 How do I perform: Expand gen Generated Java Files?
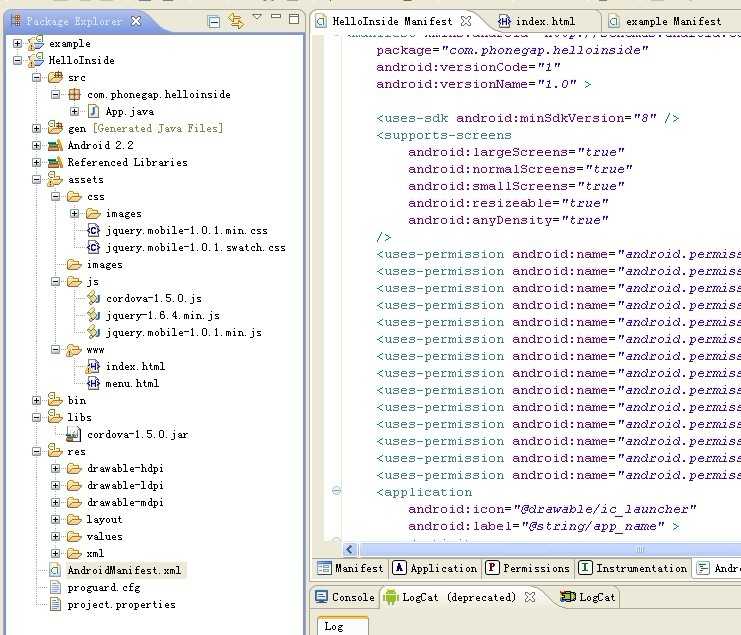click(x=36, y=129)
